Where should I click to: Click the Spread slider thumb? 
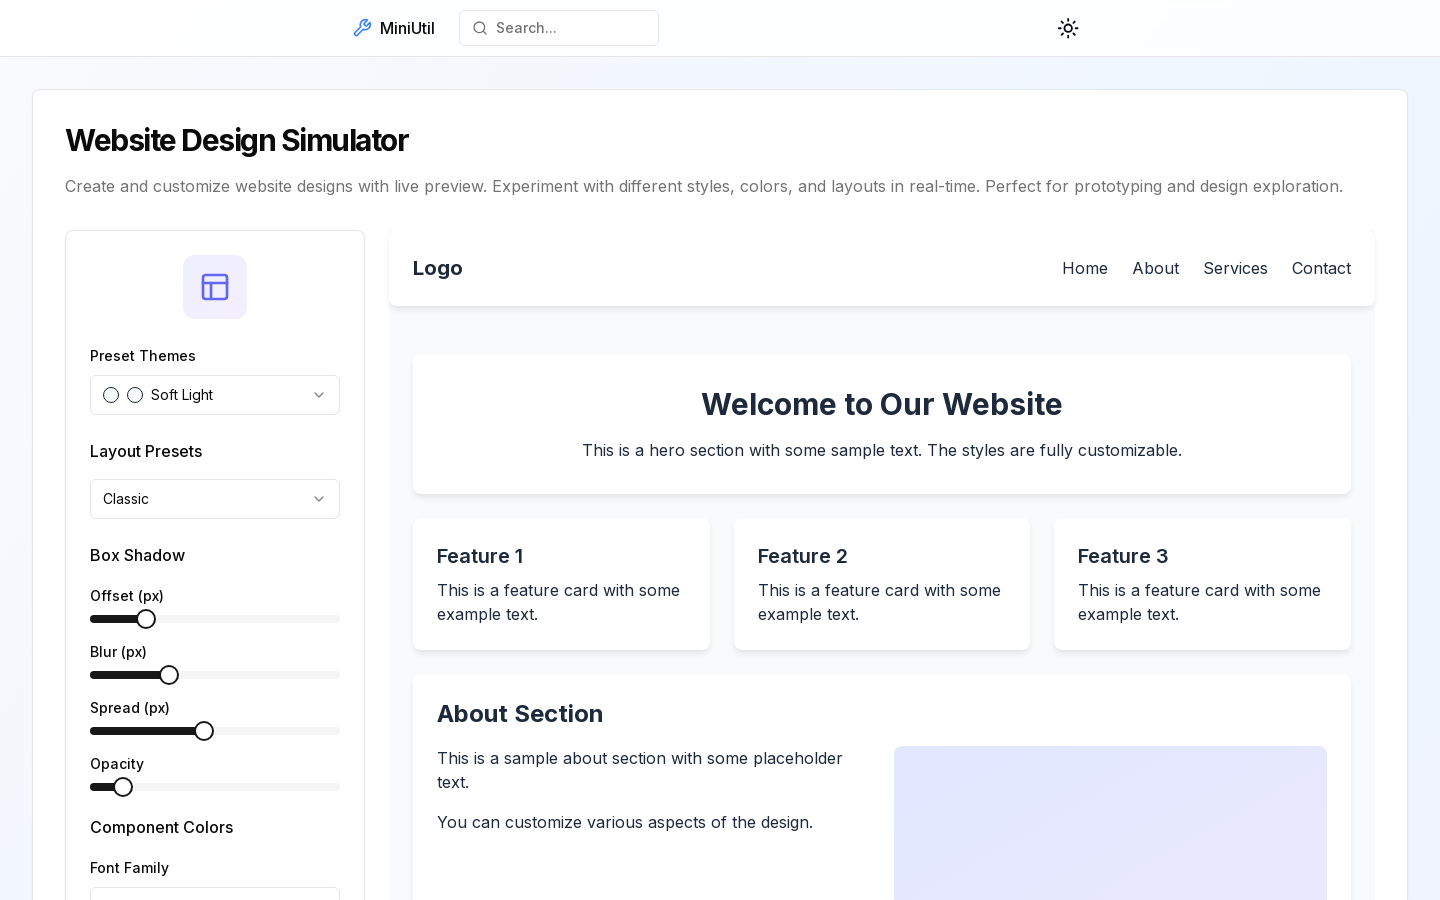[x=204, y=731]
